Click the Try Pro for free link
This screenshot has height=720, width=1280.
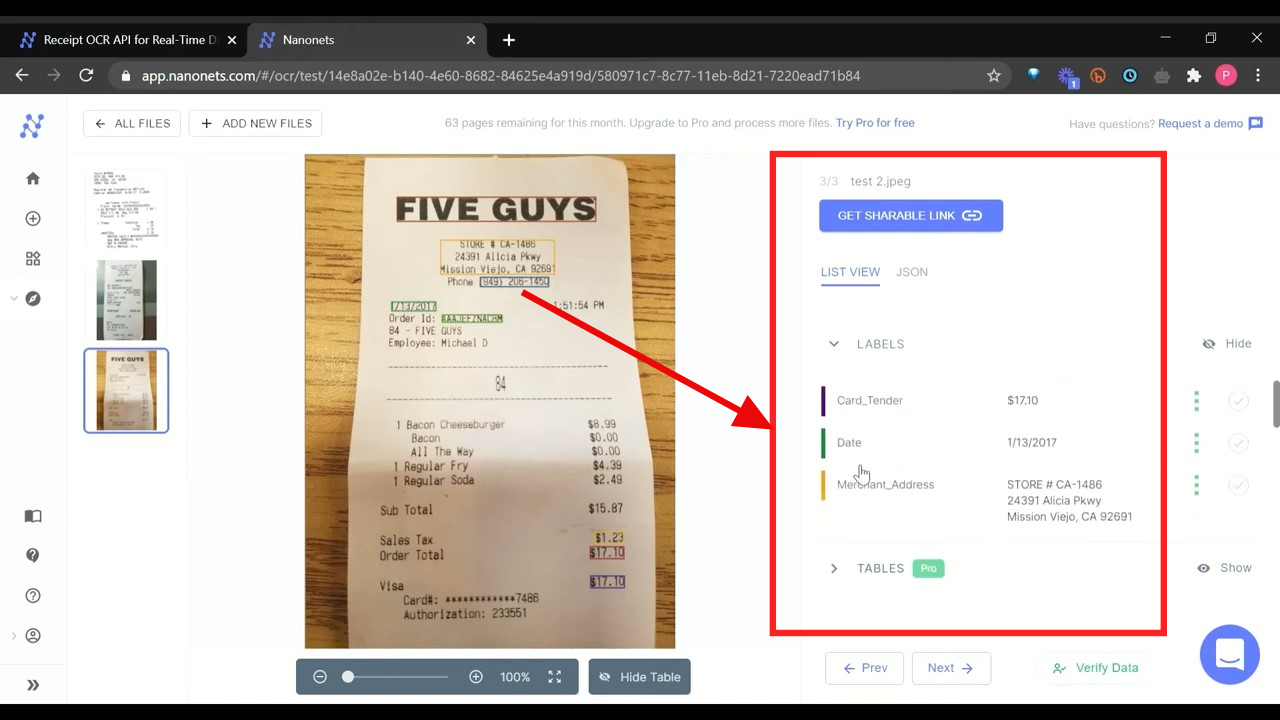click(875, 123)
